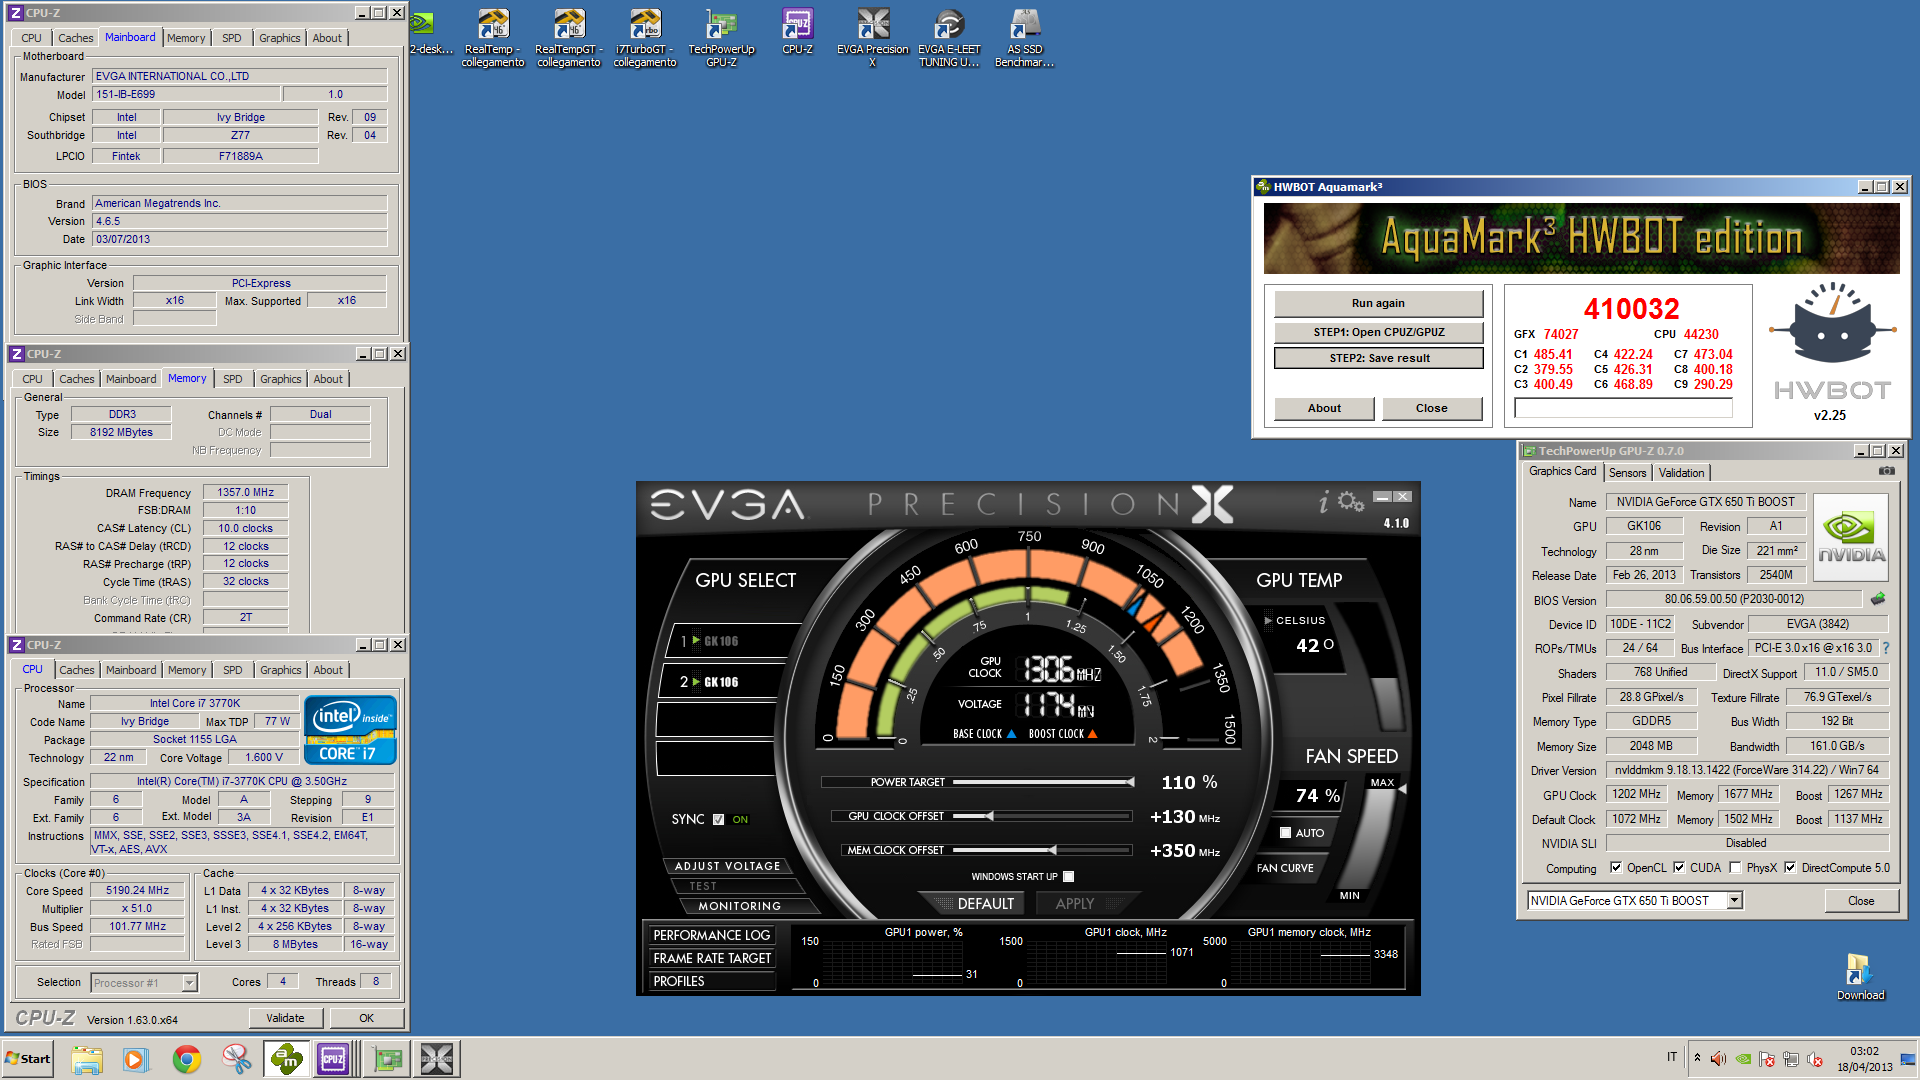Open EVGA Precision X desktop icon
Image resolution: width=1920 pixels, height=1080 pixels.
tap(873, 38)
